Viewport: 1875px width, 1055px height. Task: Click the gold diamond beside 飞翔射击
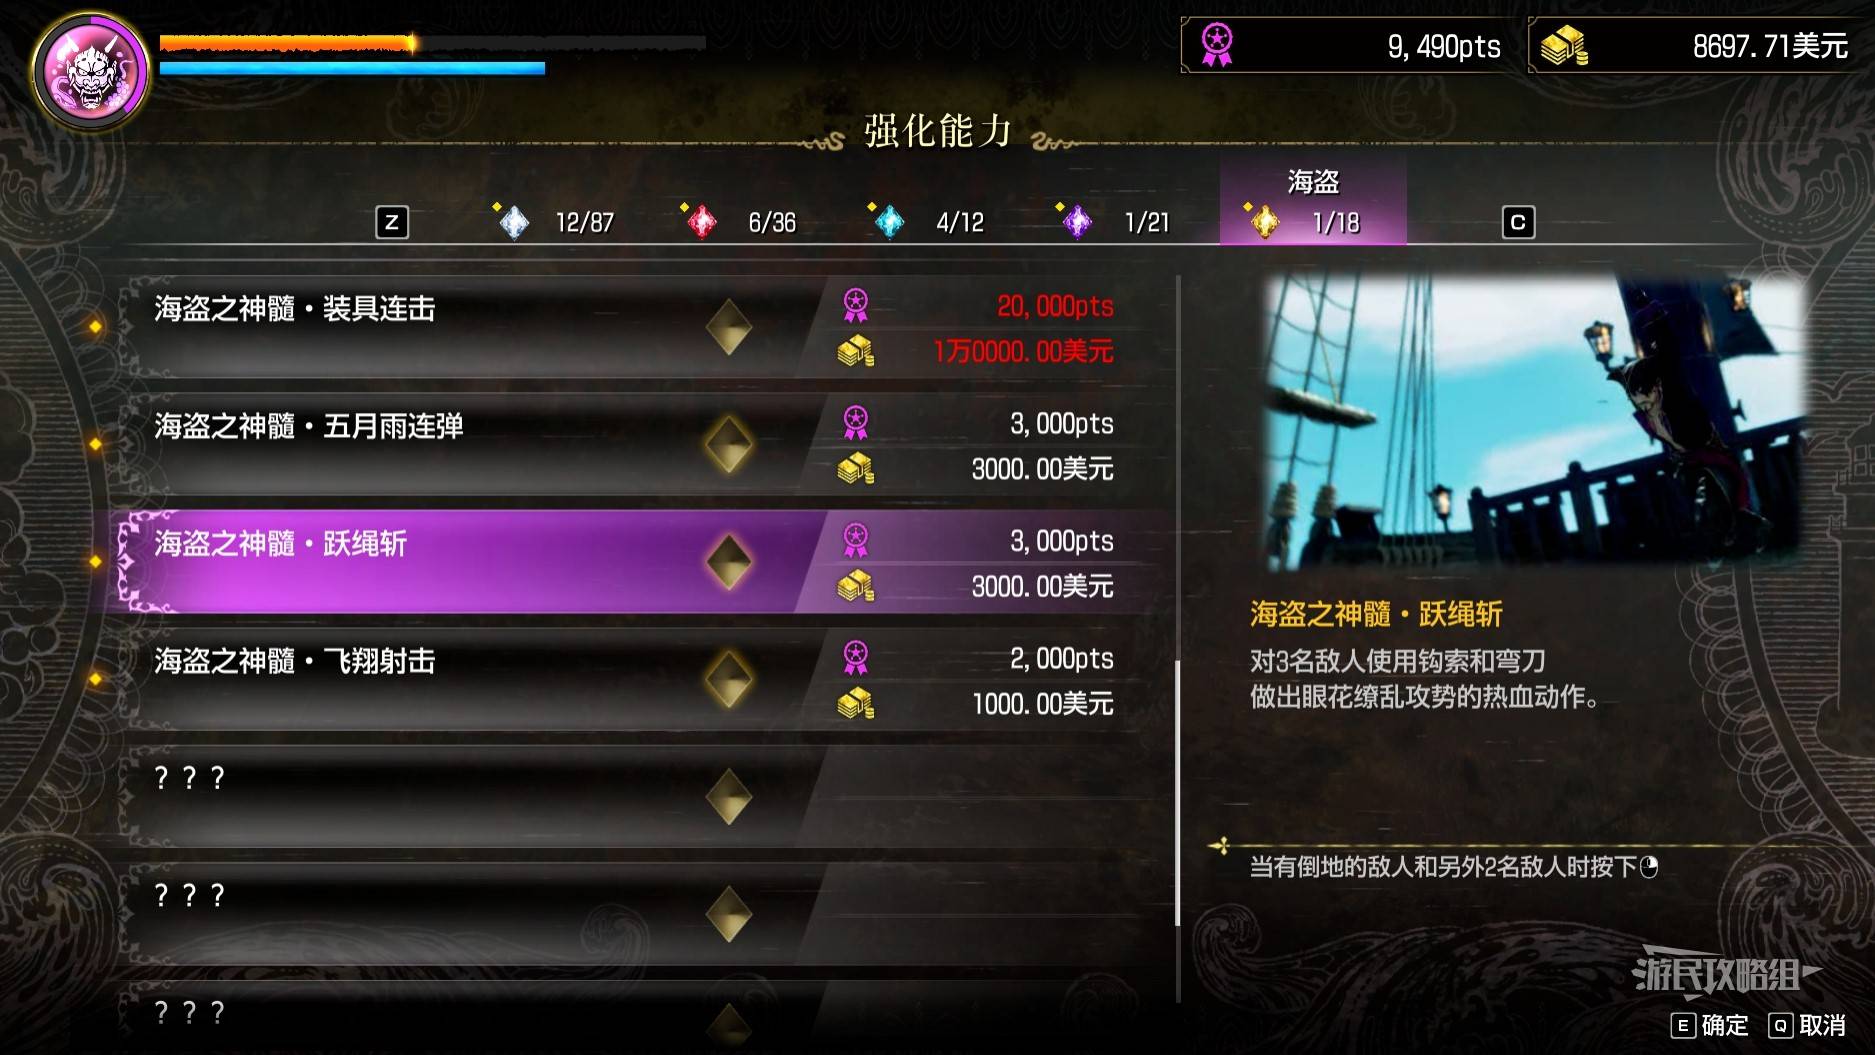(x=729, y=680)
